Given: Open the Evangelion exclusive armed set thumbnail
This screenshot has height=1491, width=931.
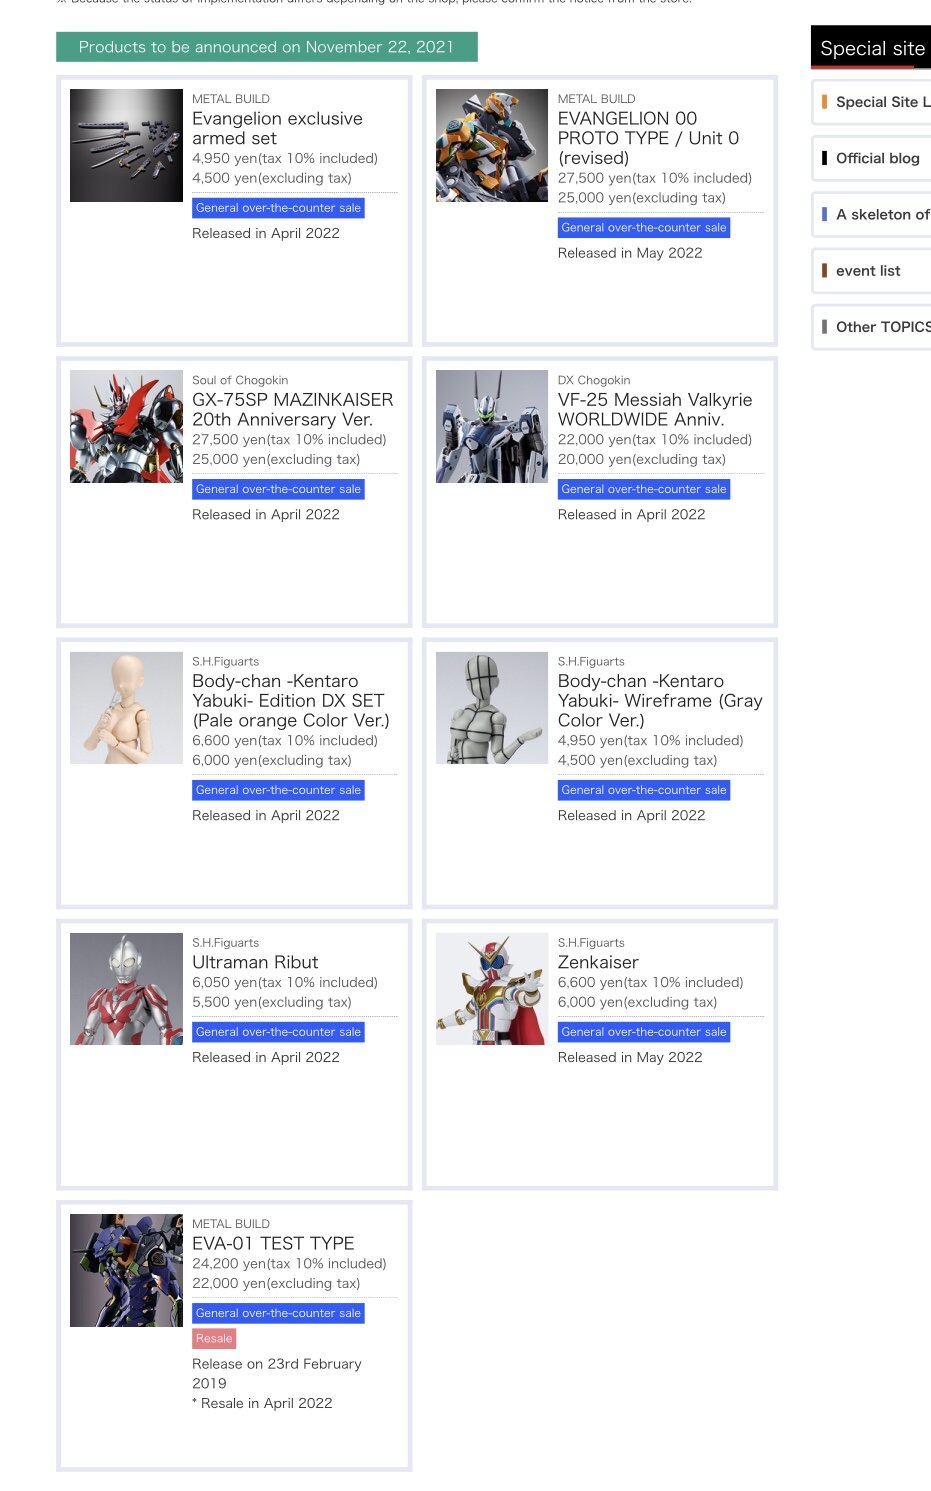Looking at the screenshot, I should pyautogui.click(x=126, y=145).
